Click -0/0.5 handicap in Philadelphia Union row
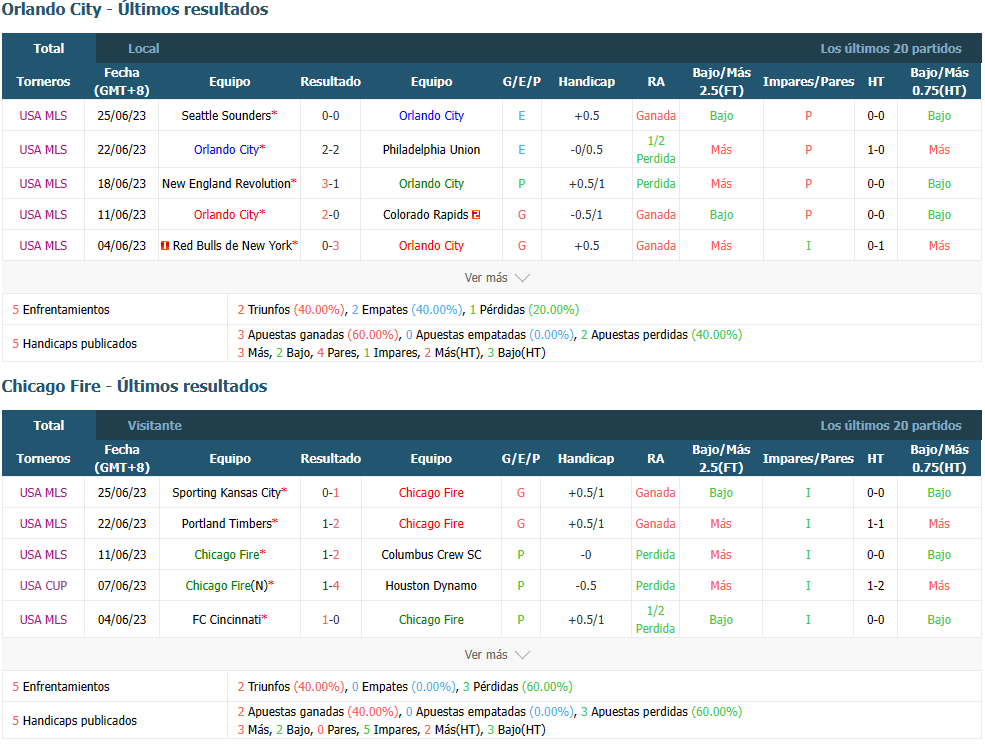Viewport: 985px width, 744px height. pyautogui.click(x=587, y=150)
